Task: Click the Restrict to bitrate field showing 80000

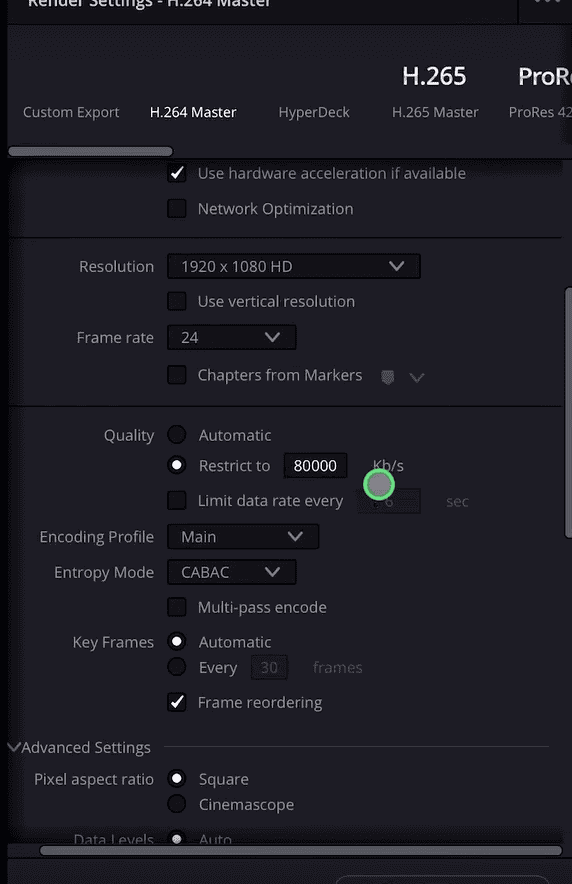Action: click(315, 466)
